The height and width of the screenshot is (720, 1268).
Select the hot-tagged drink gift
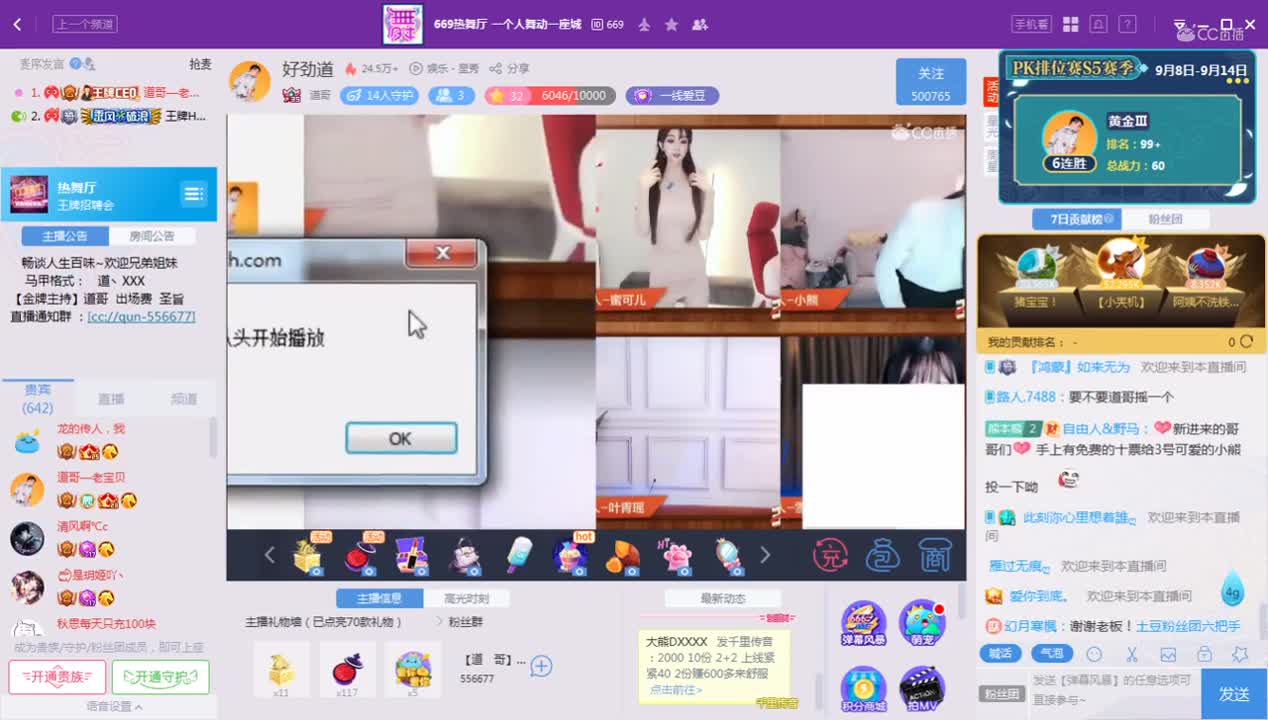click(x=572, y=555)
